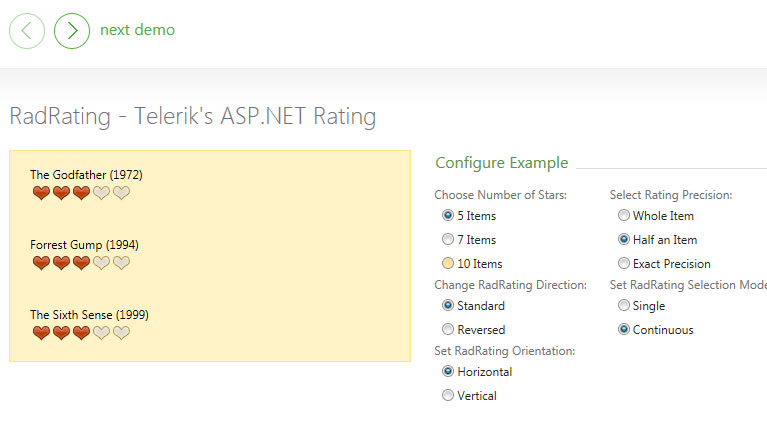Rate The Sixth Sense five hearts
The image size is (767, 441).
point(121,333)
